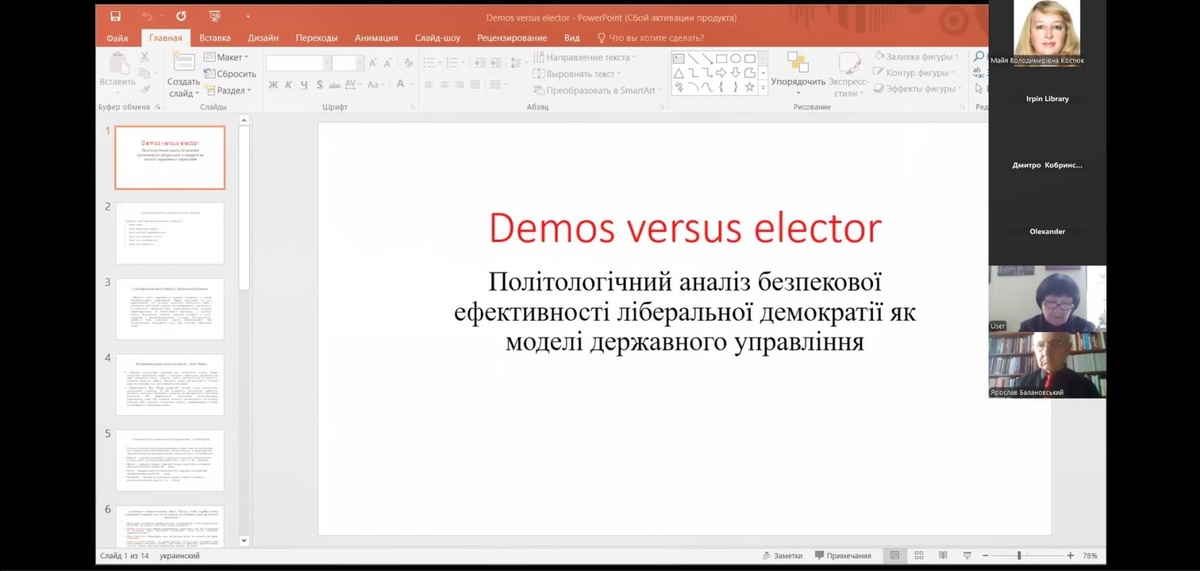Toggle bold Ж formatting
The height and width of the screenshot is (571, 1200).
[273, 84]
